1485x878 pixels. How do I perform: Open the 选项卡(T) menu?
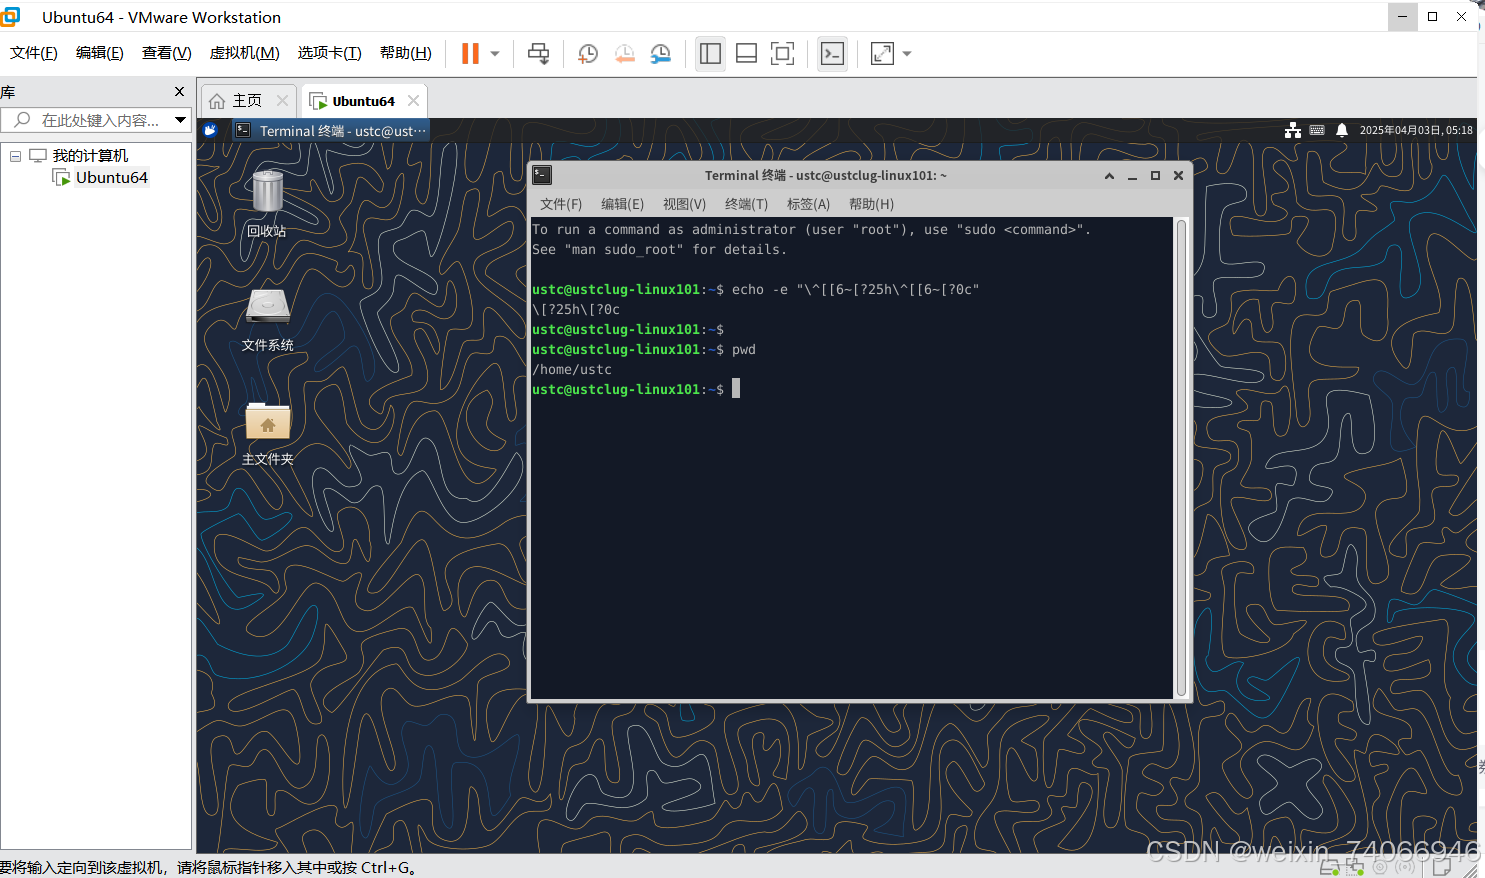pos(329,53)
